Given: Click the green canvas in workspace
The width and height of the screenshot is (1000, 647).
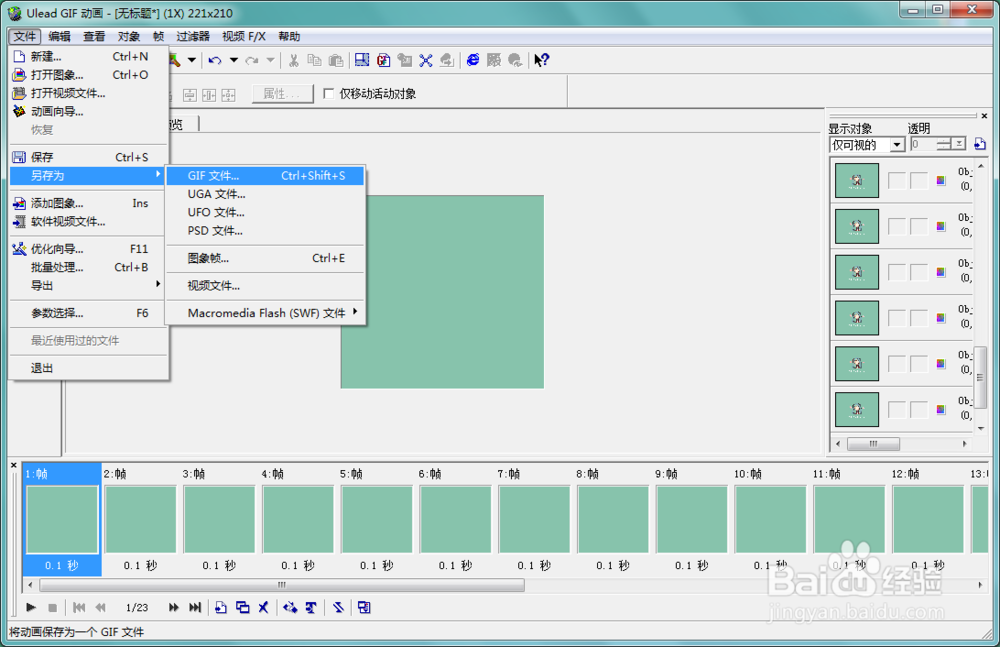Looking at the screenshot, I should 442,292.
